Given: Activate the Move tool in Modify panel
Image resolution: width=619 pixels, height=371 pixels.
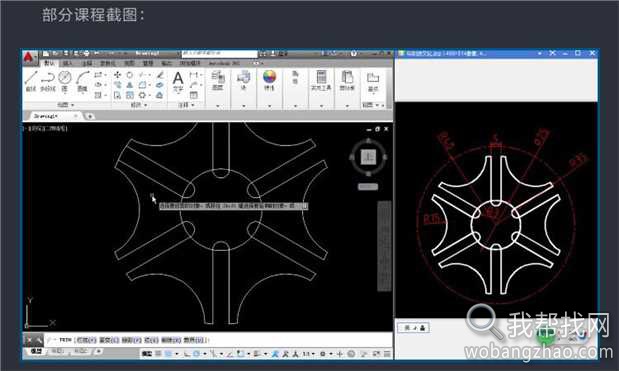Looking at the screenshot, I should click(117, 75).
